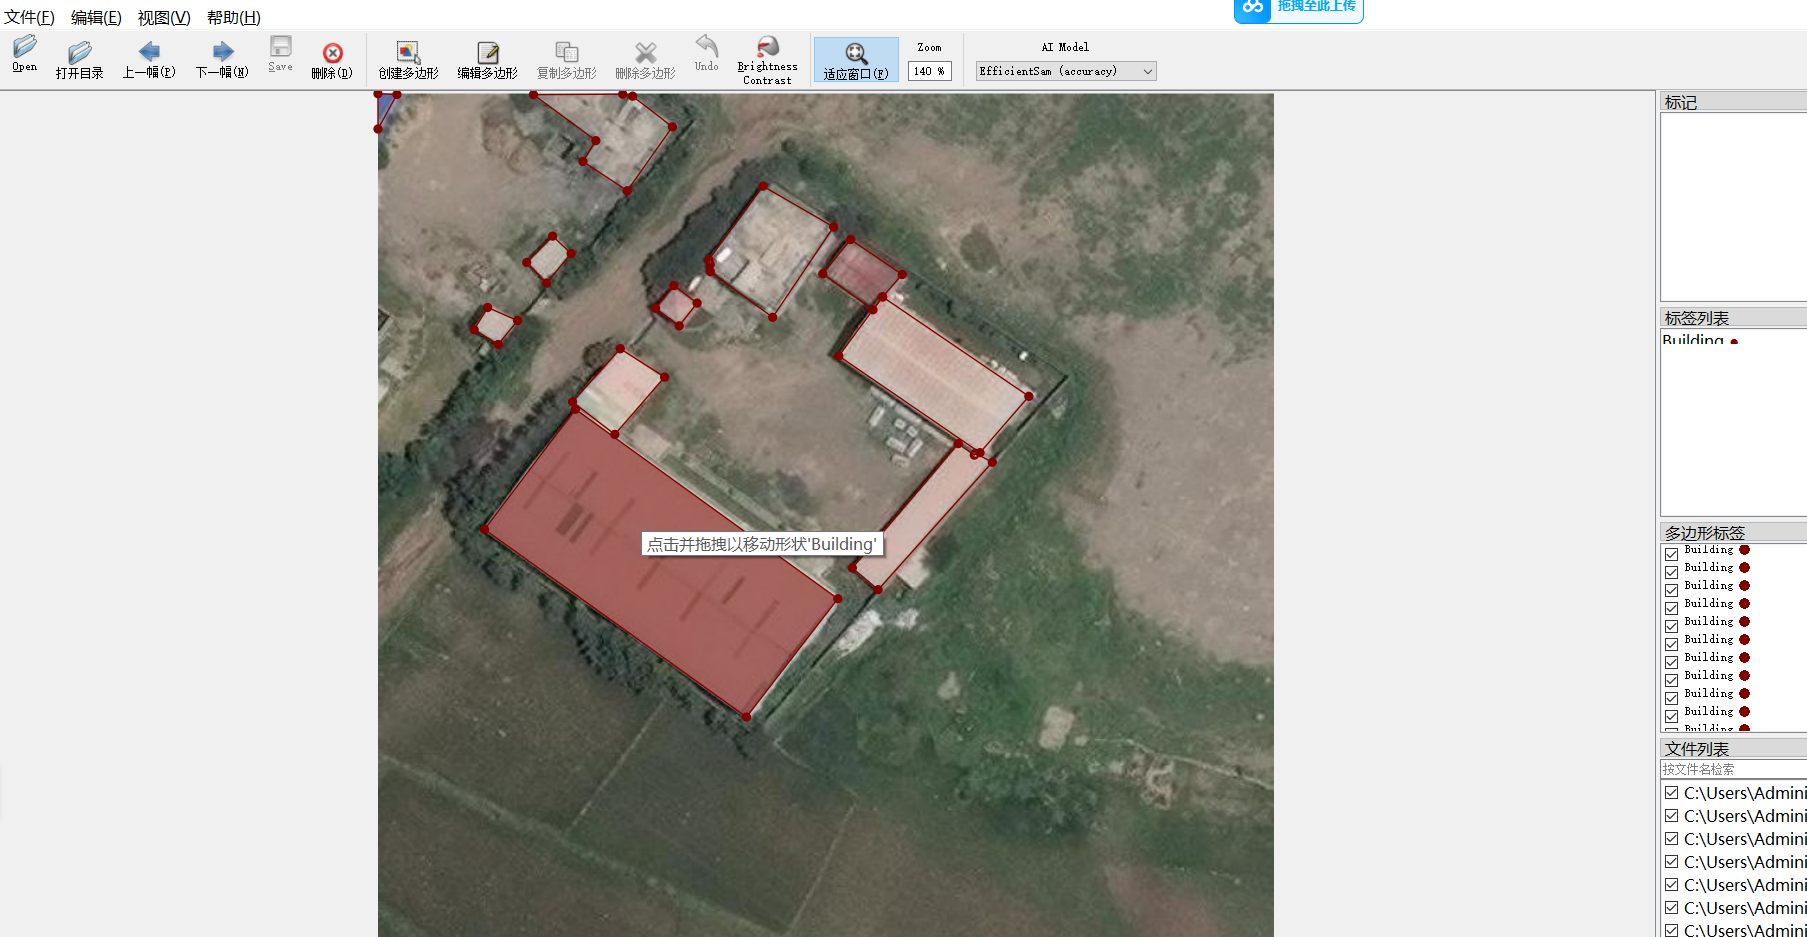This screenshot has height=937, width=1807.
Task: Click the 按文件名检索 file search box
Action: [x=1733, y=769]
